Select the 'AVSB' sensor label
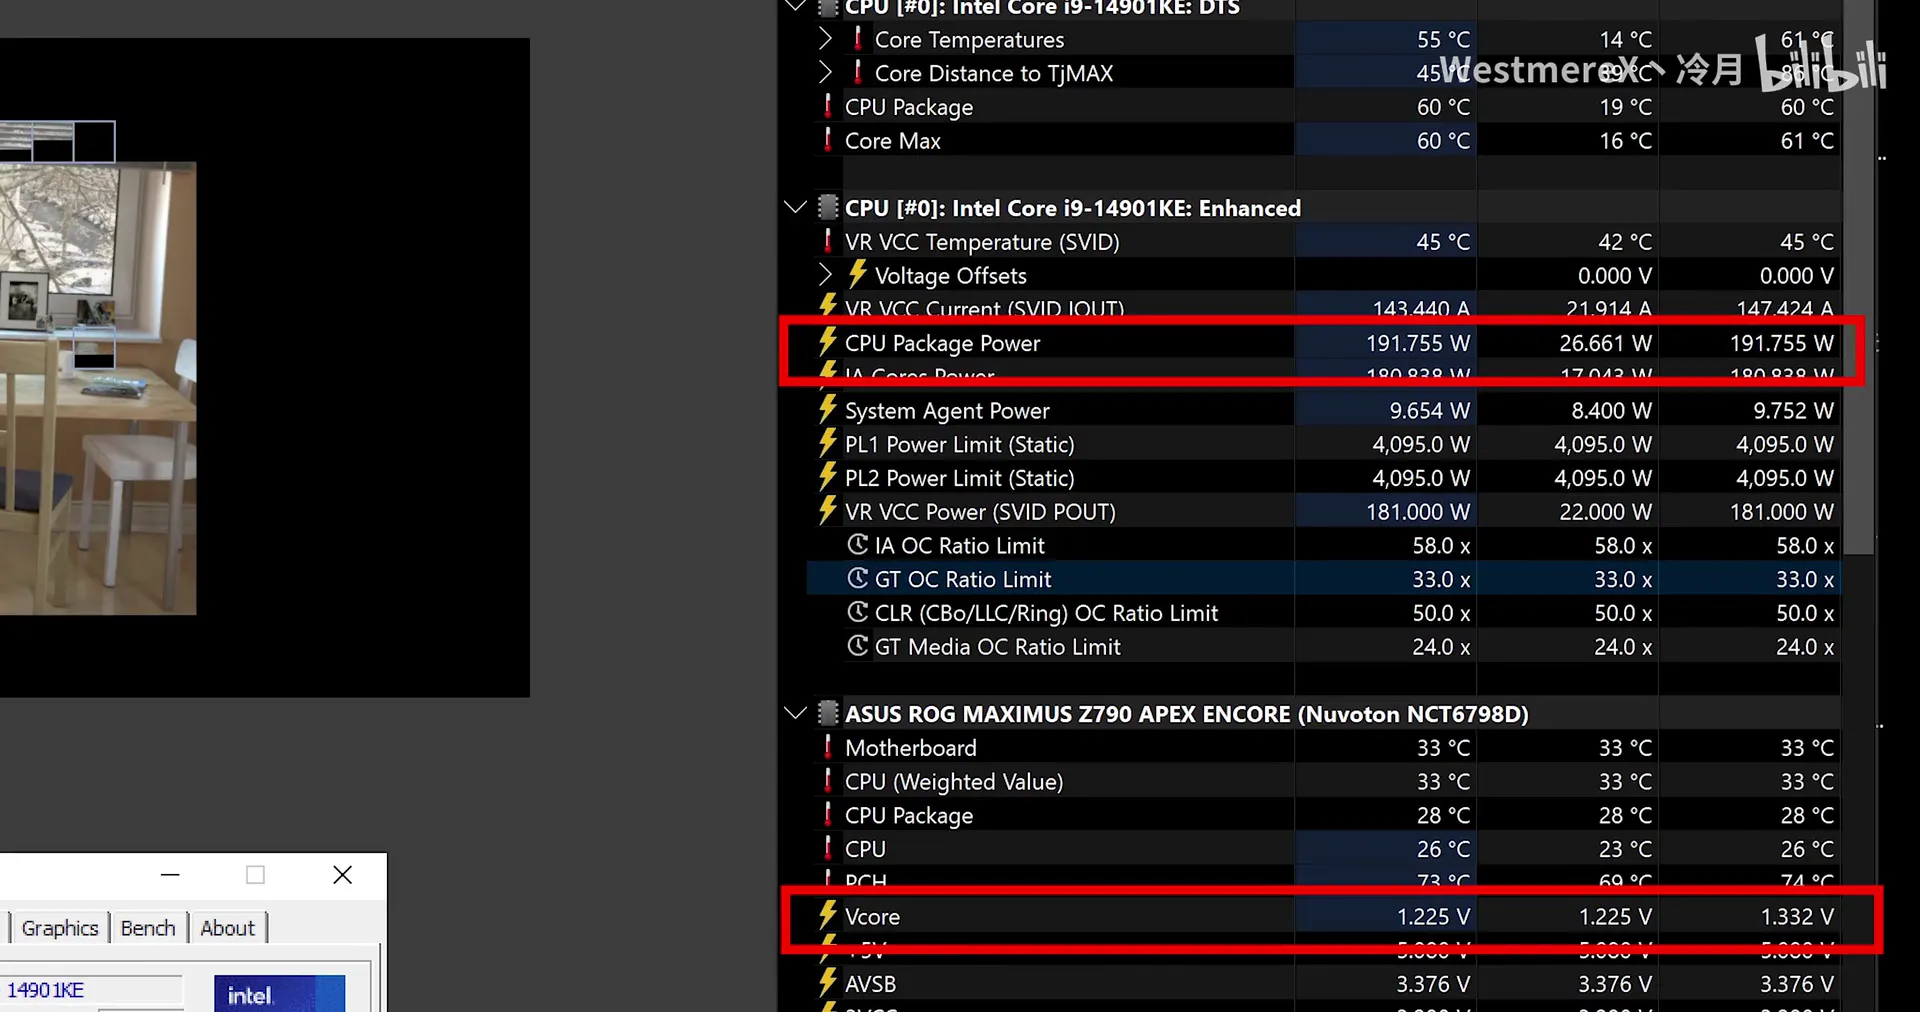The width and height of the screenshot is (1920, 1012). coord(870,984)
